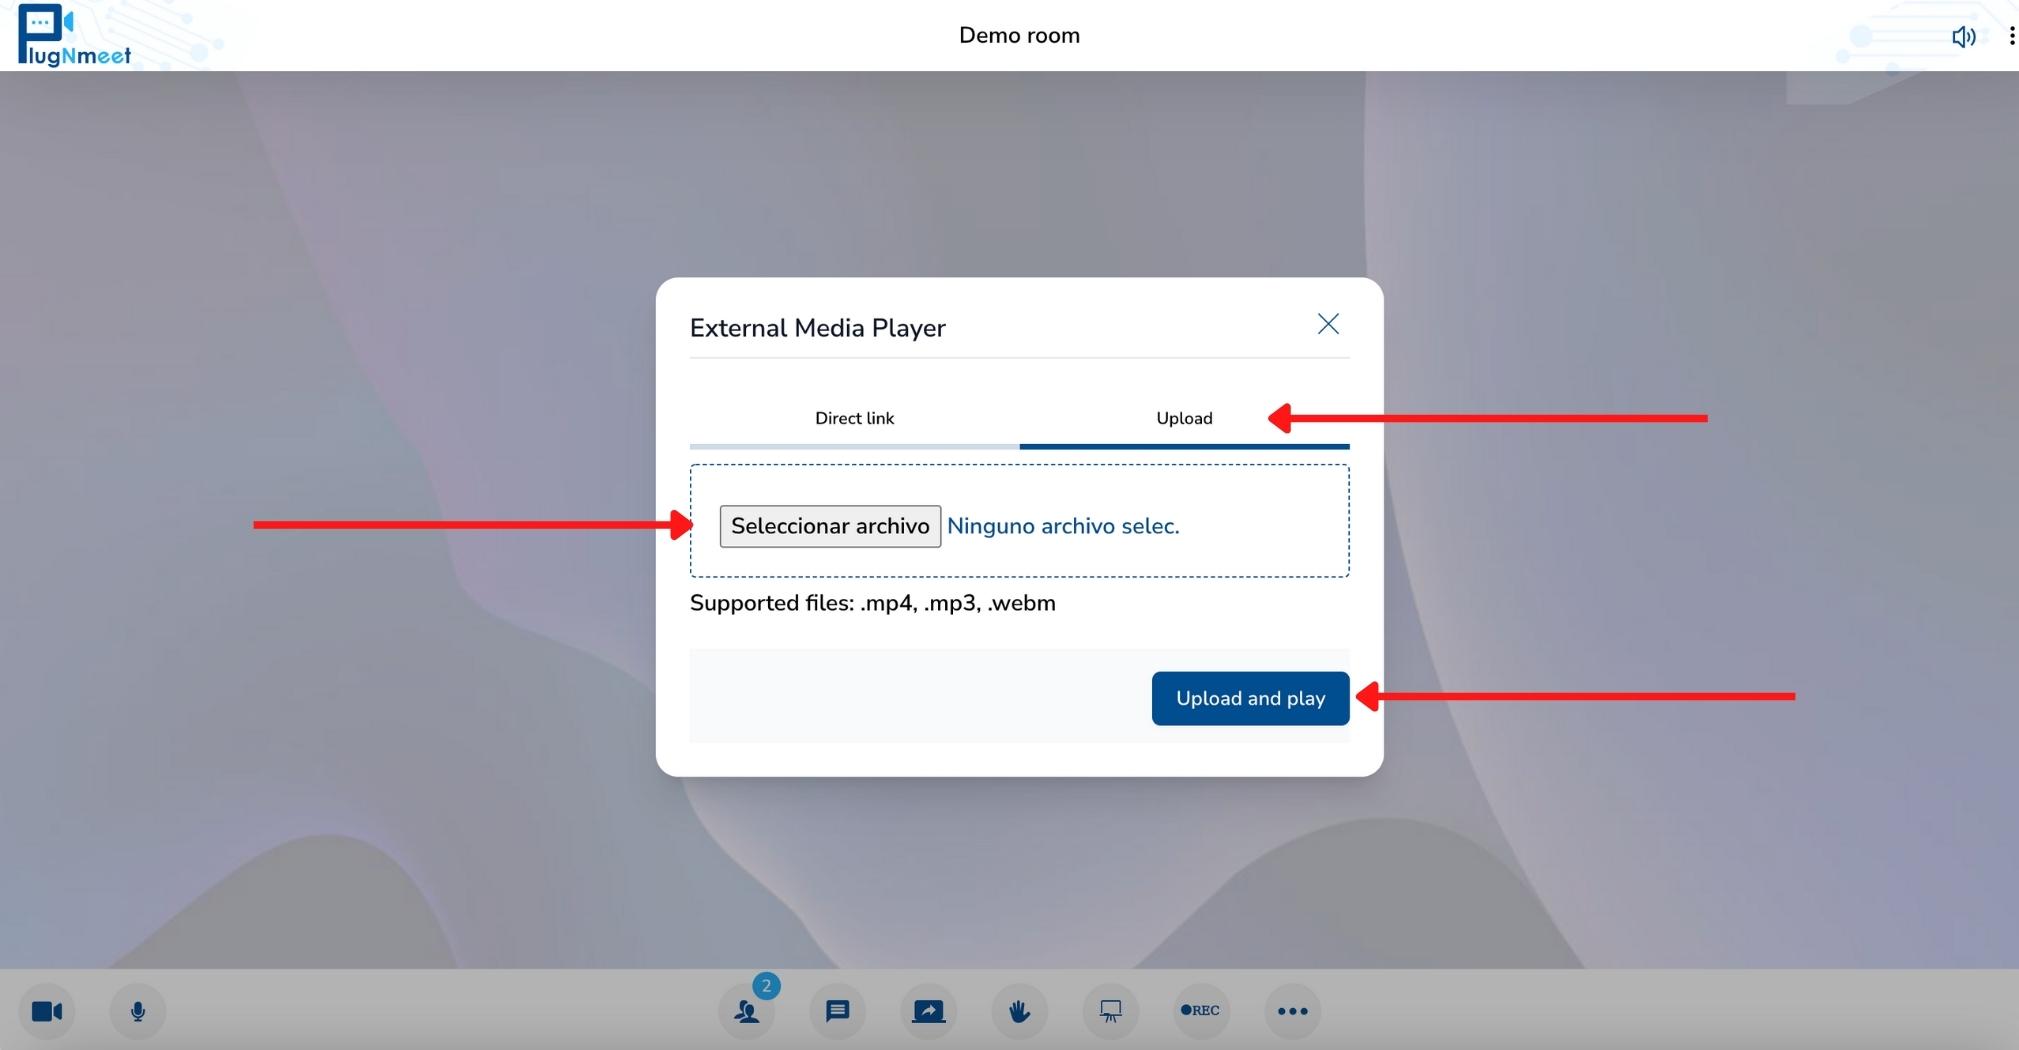Open the participants list icon
Viewport: 2019px width, 1050px height.
(747, 1011)
